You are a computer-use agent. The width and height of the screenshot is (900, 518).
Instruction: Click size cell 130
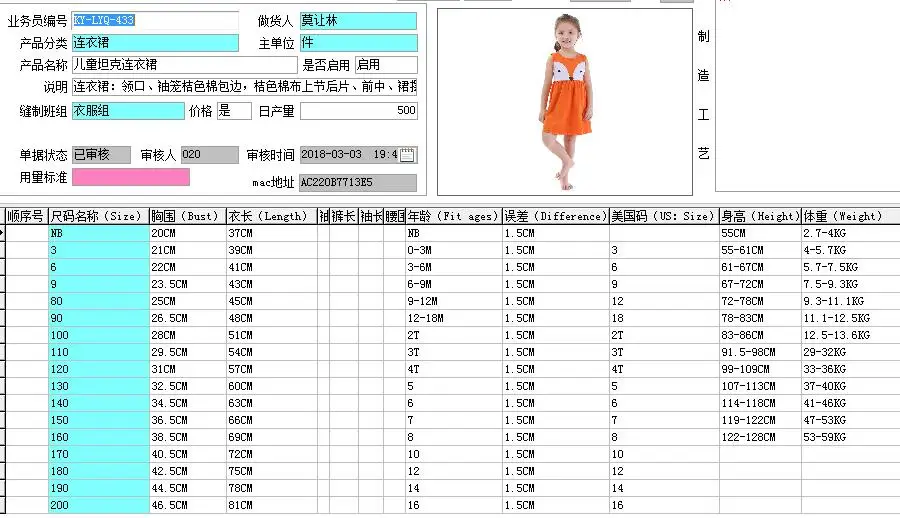coord(99,386)
